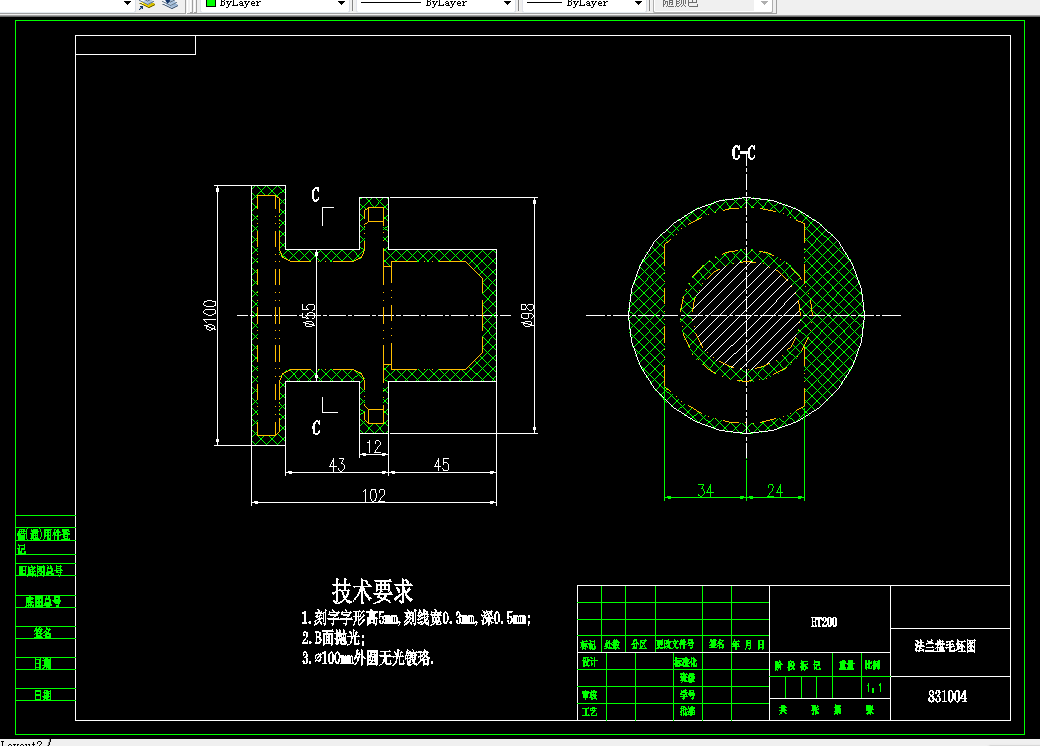Click the 标准化 label in title block
The image size is (1040, 746).
click(x=686, y=662)
